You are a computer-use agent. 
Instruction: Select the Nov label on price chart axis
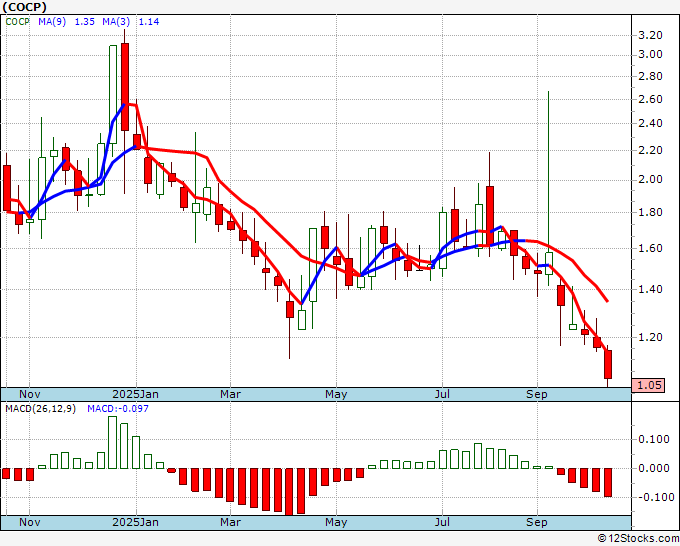(x=30, y=394)
